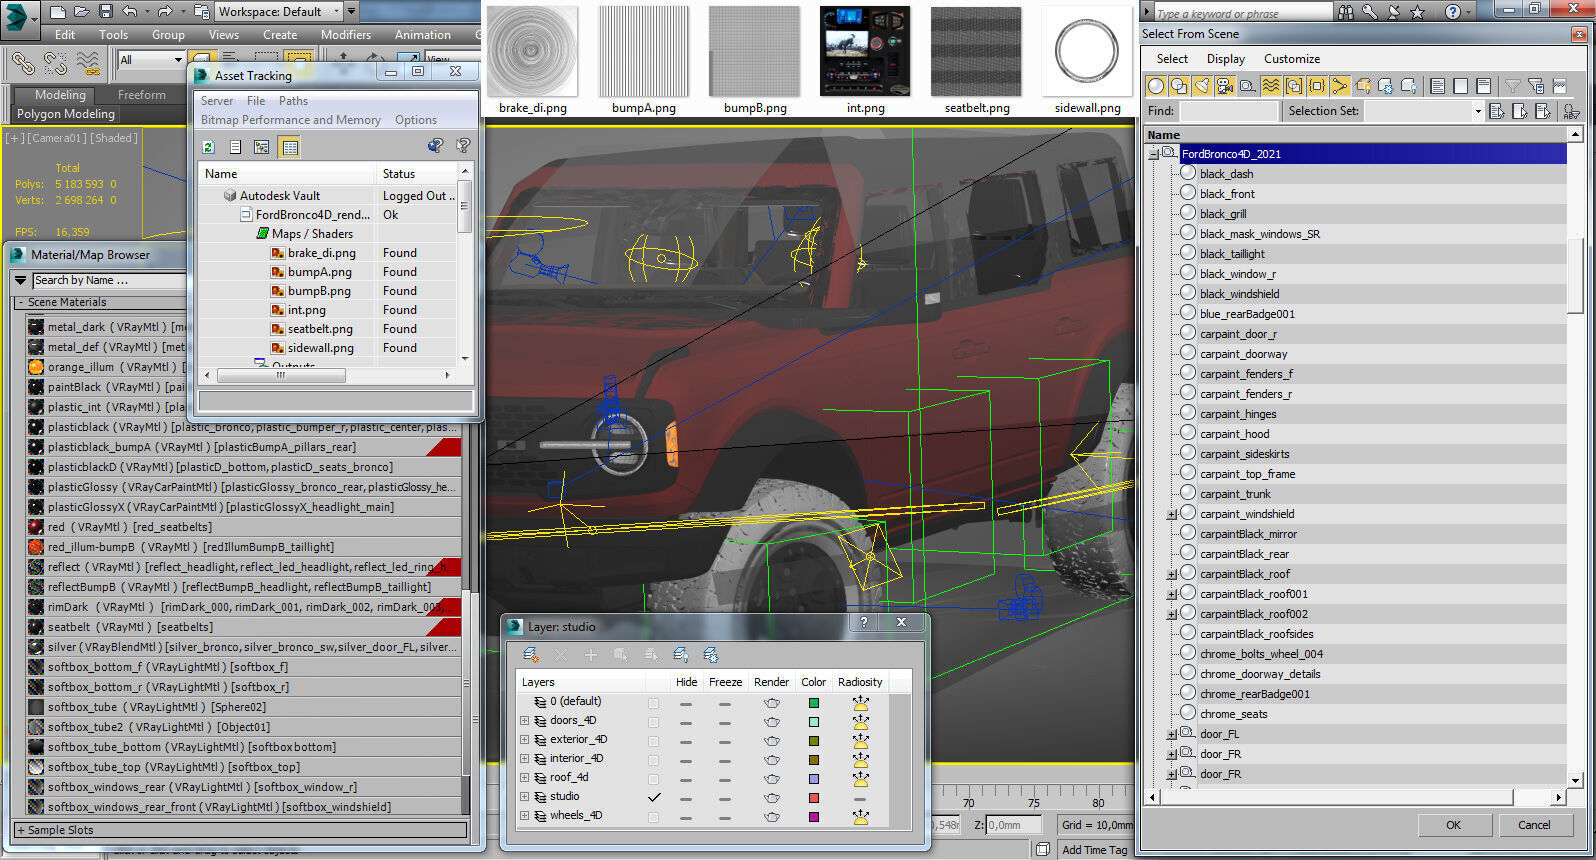Toggle Display Space Warps wavy filter icon
1596x860 pixels.
point(1271,86)
